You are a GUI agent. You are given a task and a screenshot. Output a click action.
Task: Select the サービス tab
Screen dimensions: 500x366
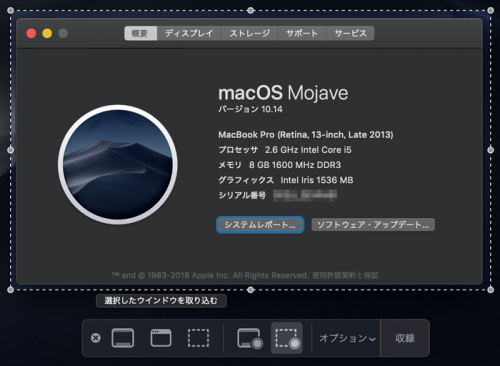(350, 33)
